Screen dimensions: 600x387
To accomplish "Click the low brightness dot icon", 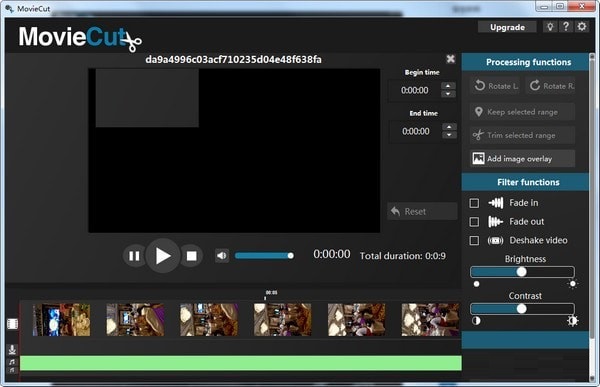I will point(476,284).
